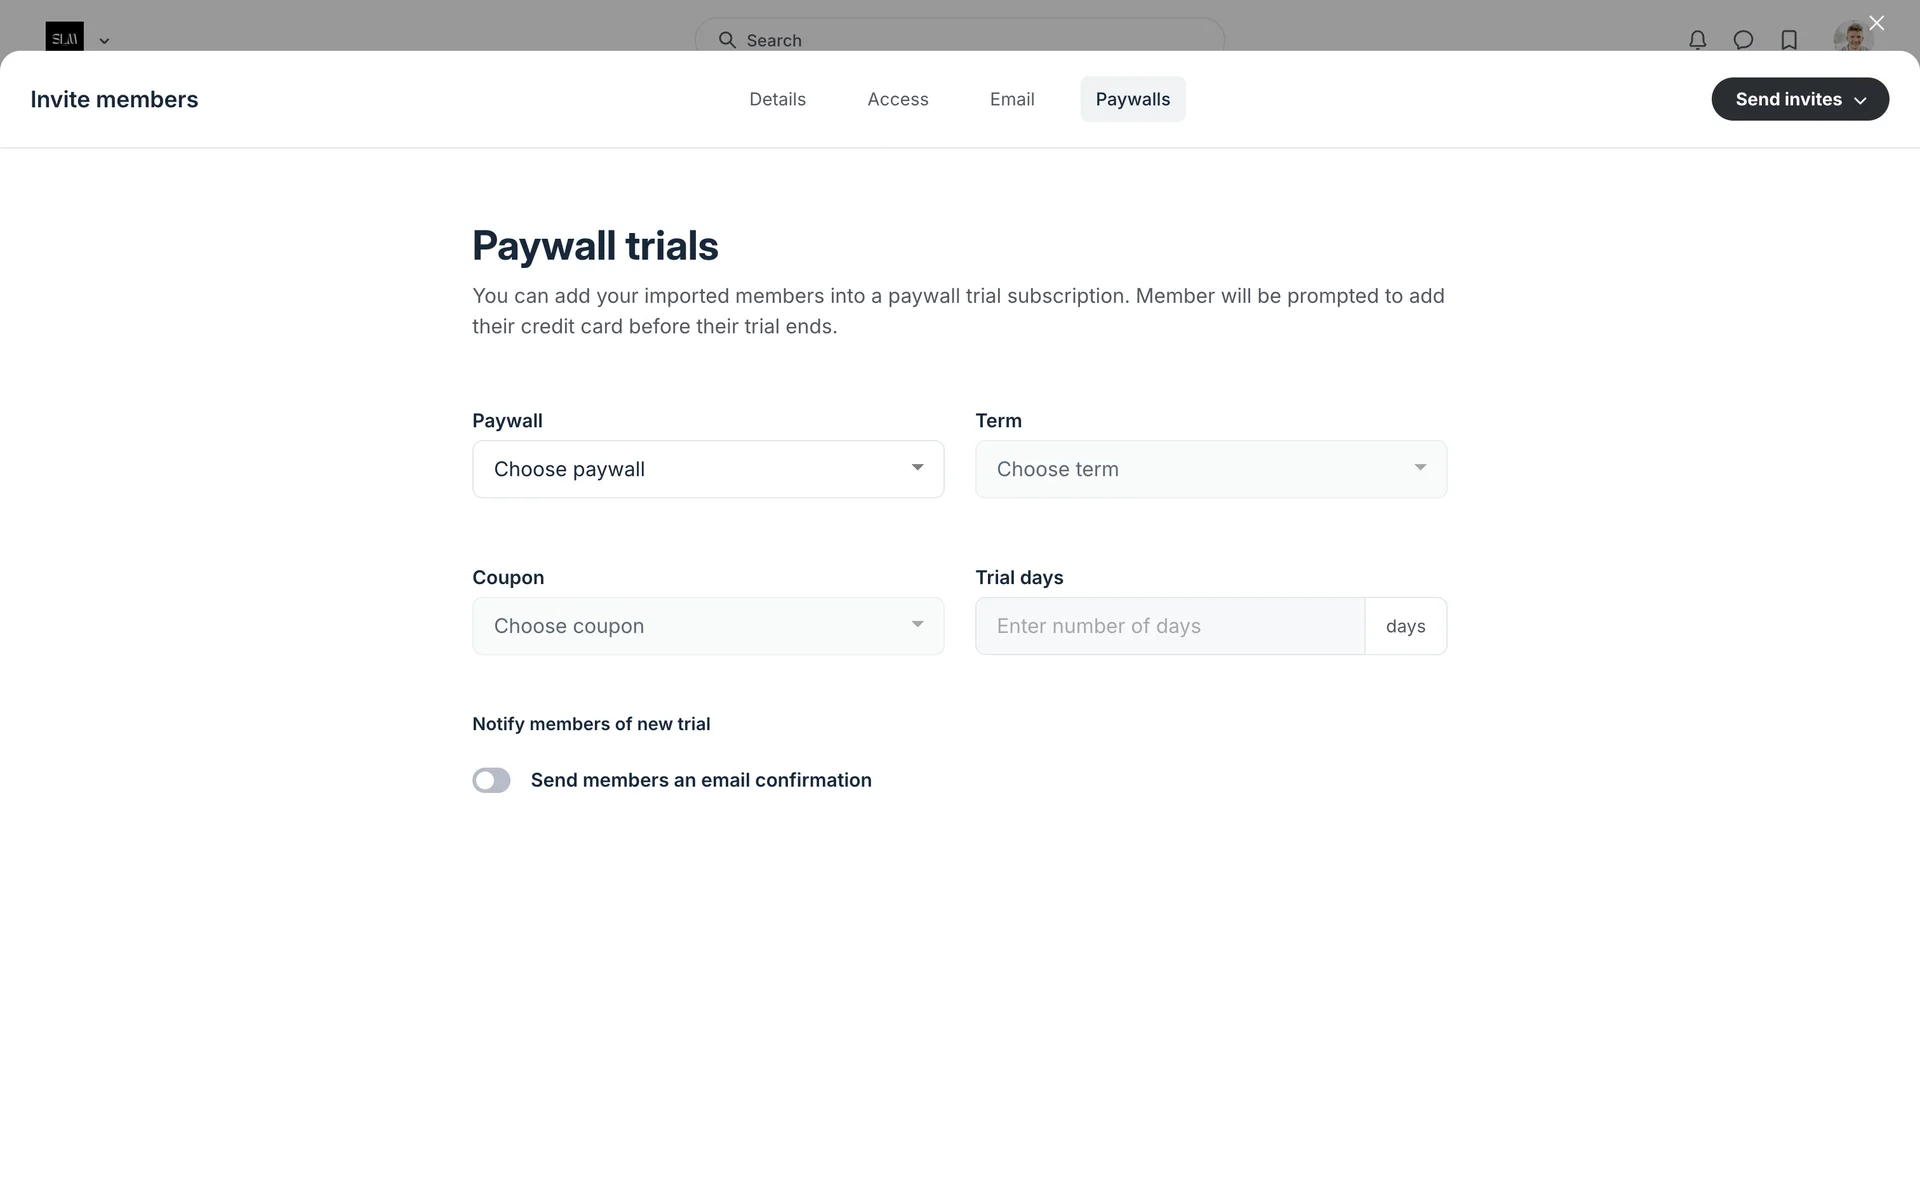Open the bookmarks icon
The width and height of the screenshot is (1920, 1200).
point(1789,40)
